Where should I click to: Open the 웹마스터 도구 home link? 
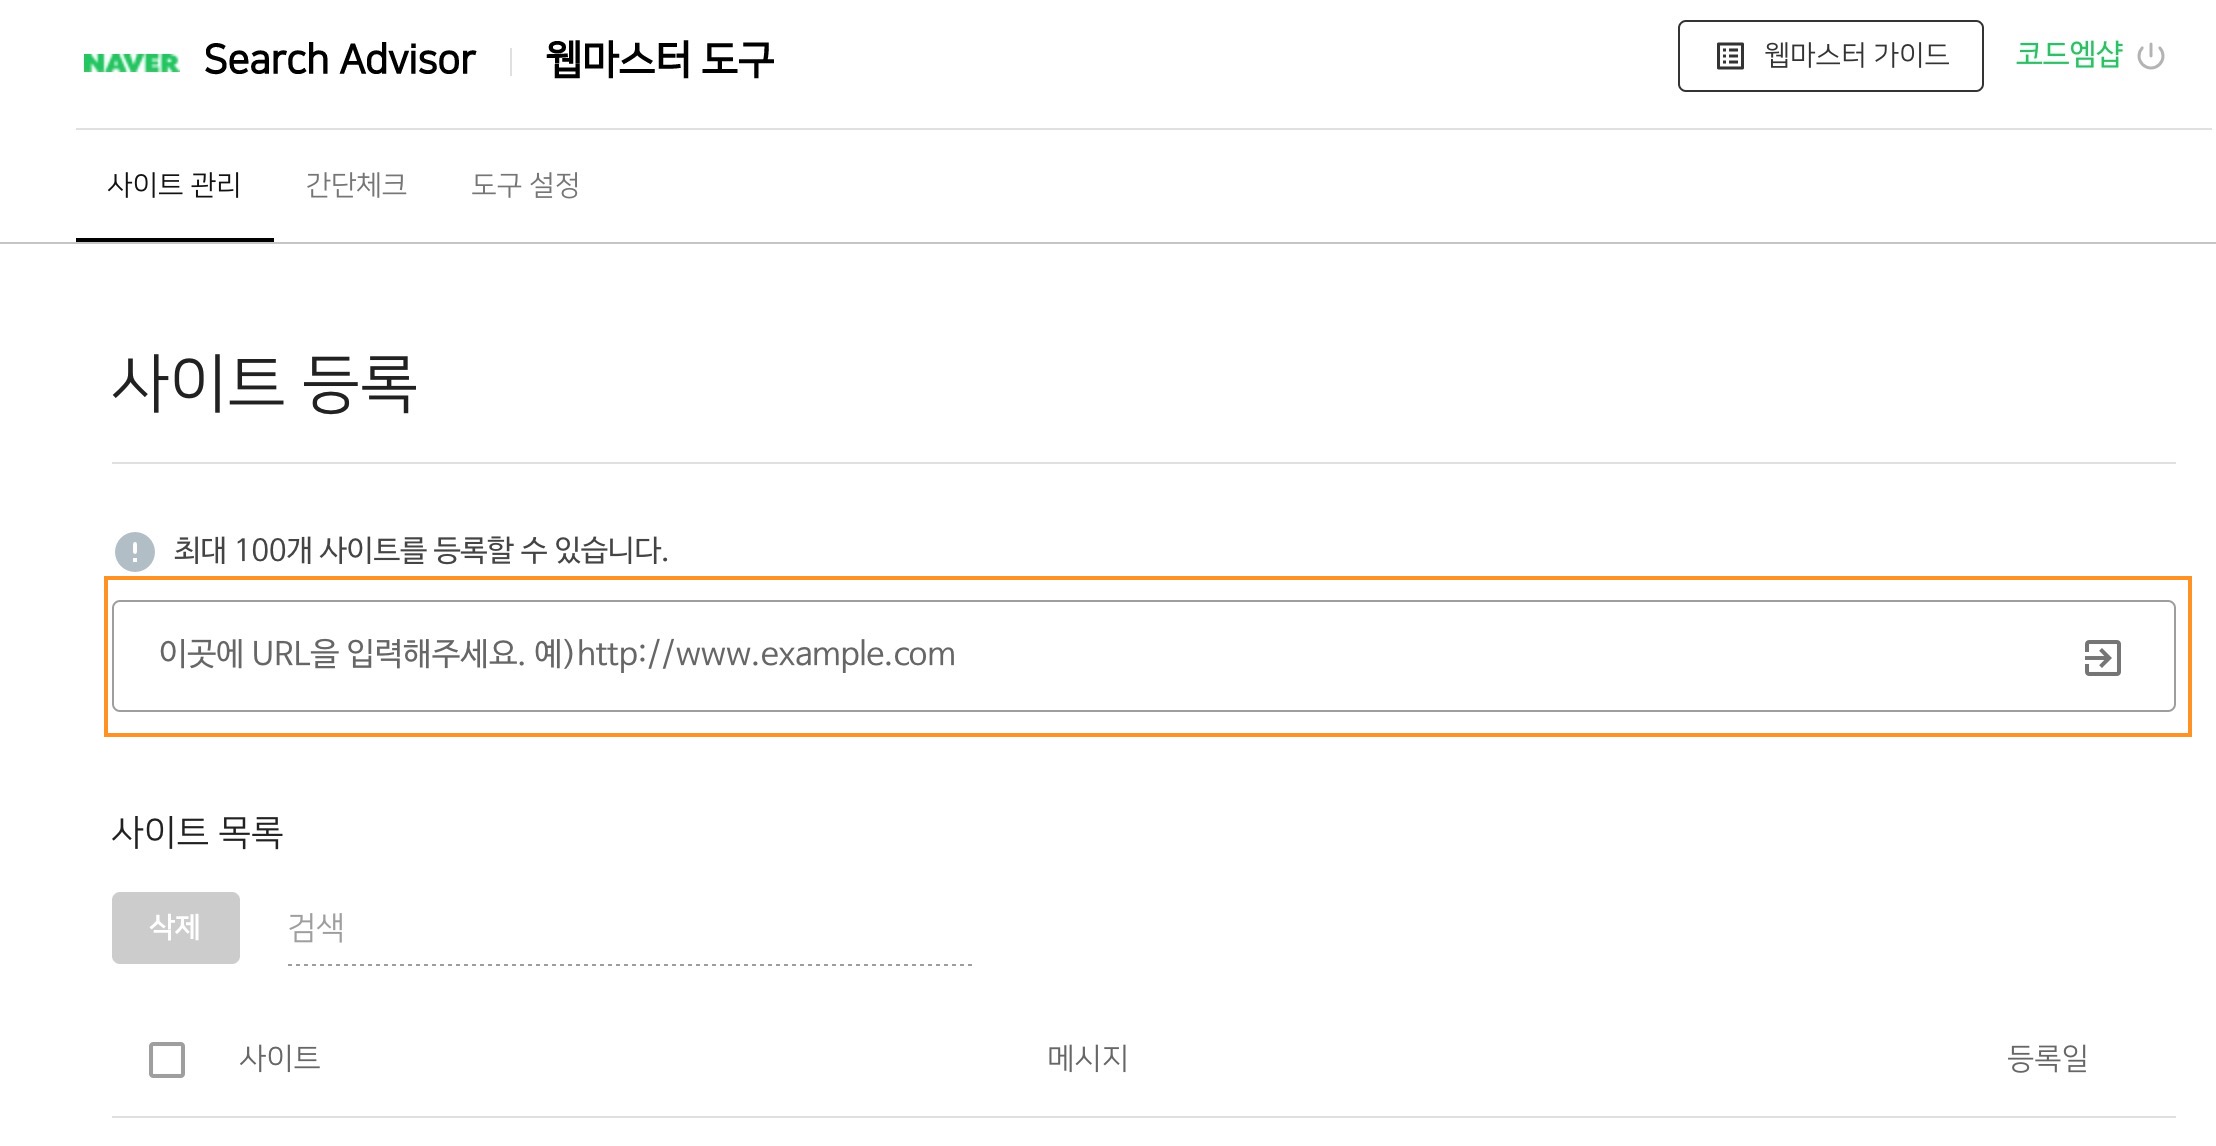tap(660, 60)
